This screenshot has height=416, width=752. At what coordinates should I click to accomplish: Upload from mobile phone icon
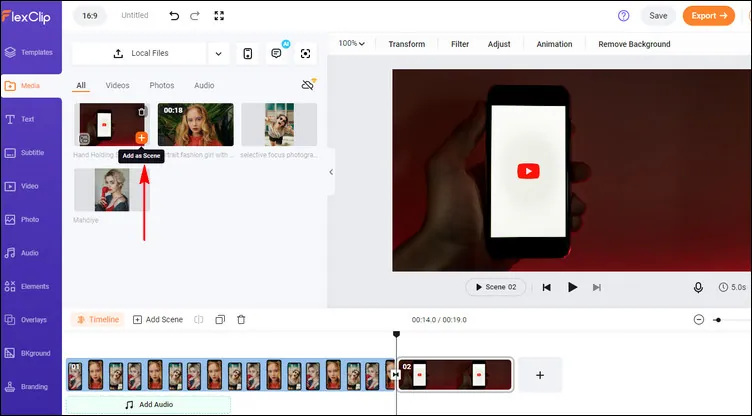click(247, 53)
